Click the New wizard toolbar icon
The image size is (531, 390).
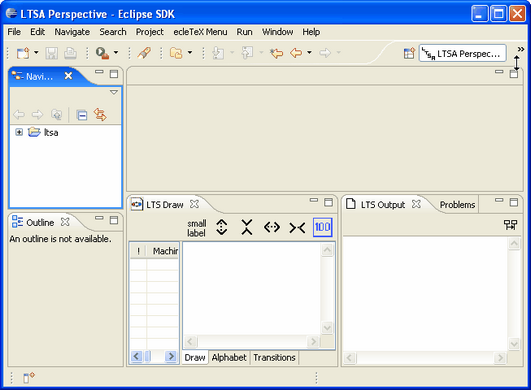tap(23, 53)
